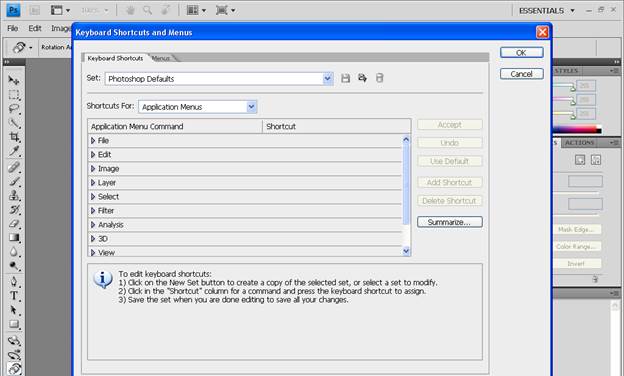Open the Edit menu in Photoshop
The image size is (624, 376).
pos(35,28)
